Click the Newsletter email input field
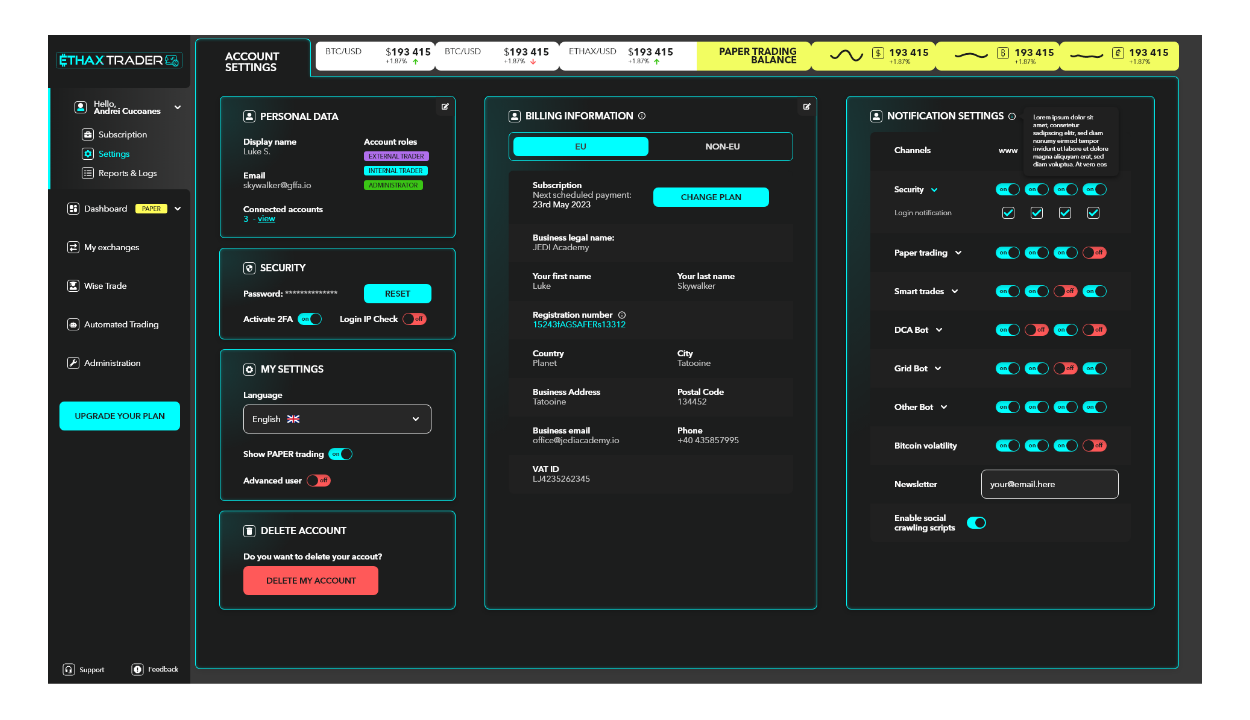Image resolution: width=1250 pixels, height=720 pixels. 1049,484
